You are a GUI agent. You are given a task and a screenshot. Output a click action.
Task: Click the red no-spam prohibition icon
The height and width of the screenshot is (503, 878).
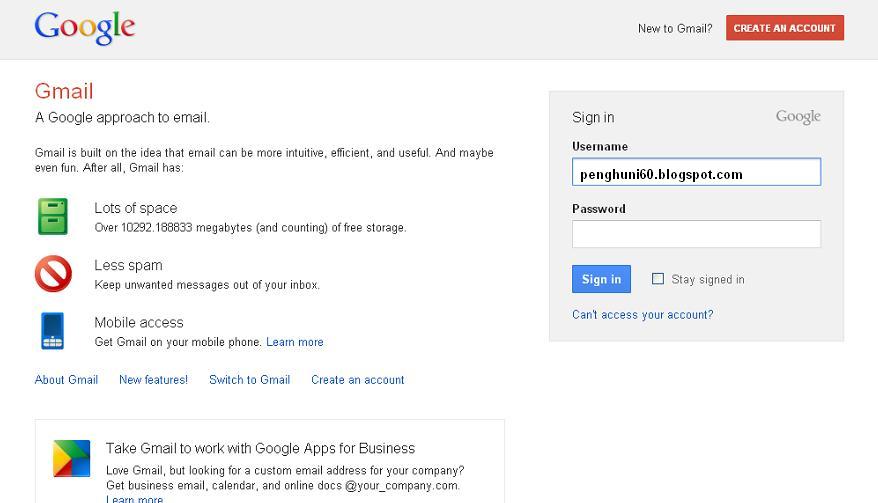point(53,273)
